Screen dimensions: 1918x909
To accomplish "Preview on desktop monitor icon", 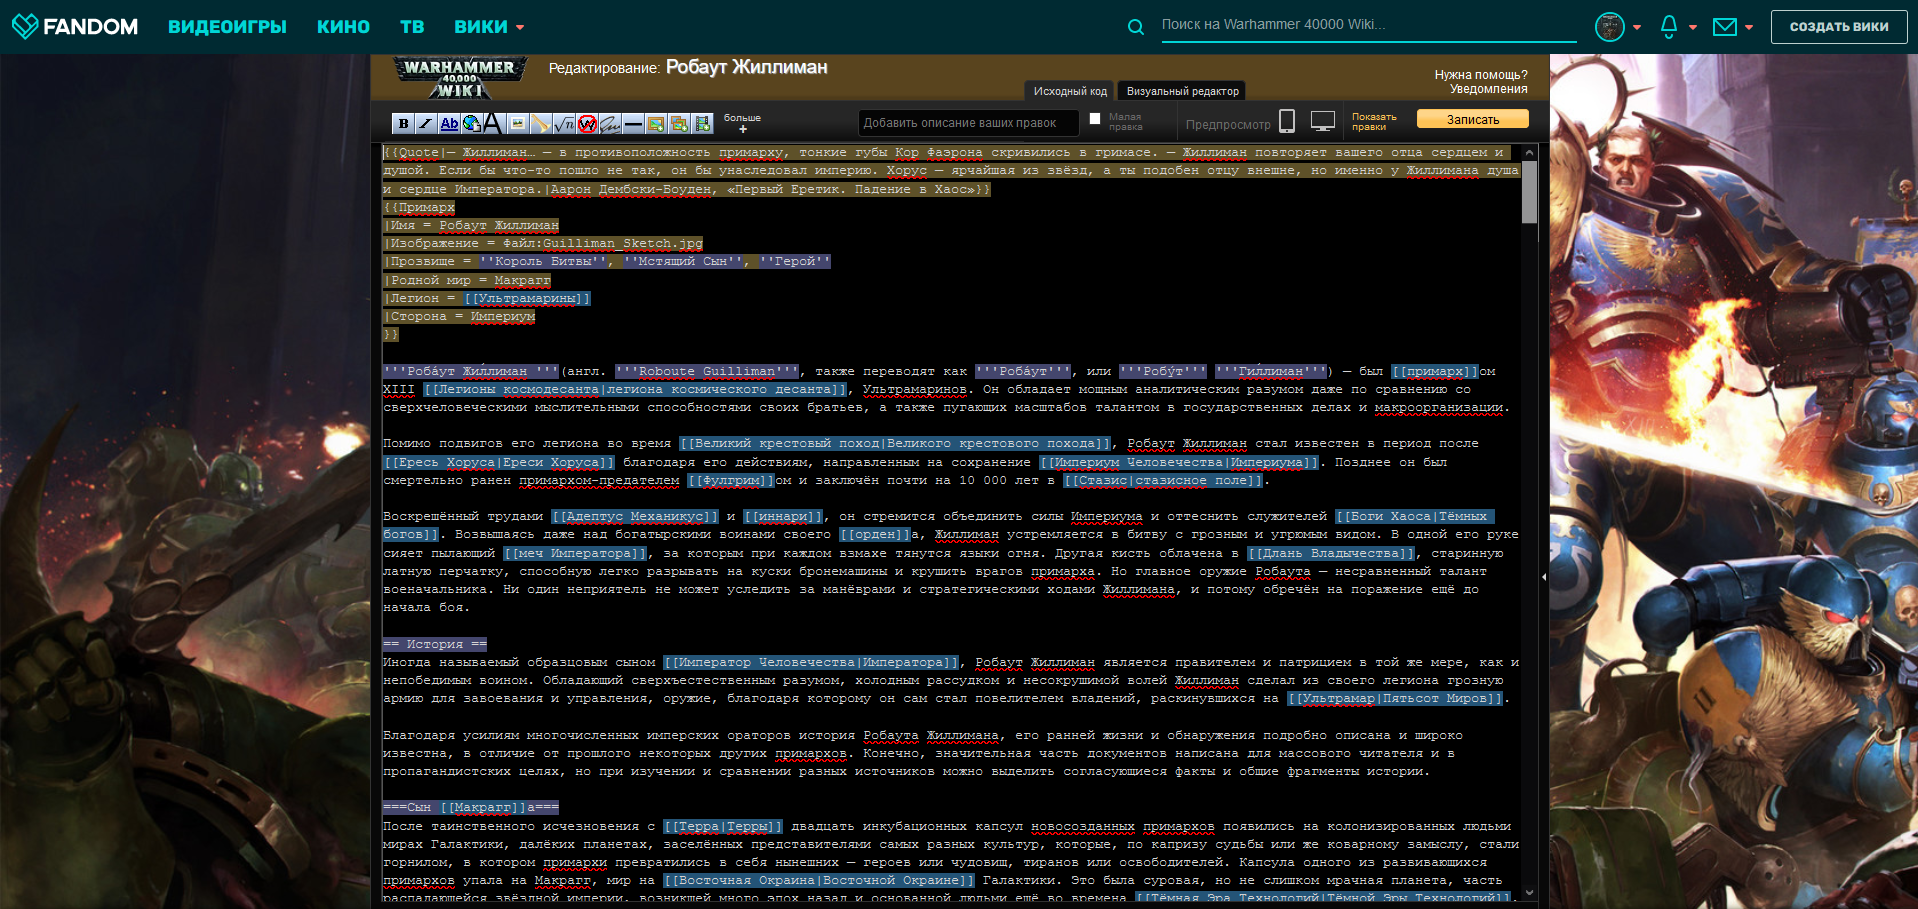I will tap(1323, 121).
